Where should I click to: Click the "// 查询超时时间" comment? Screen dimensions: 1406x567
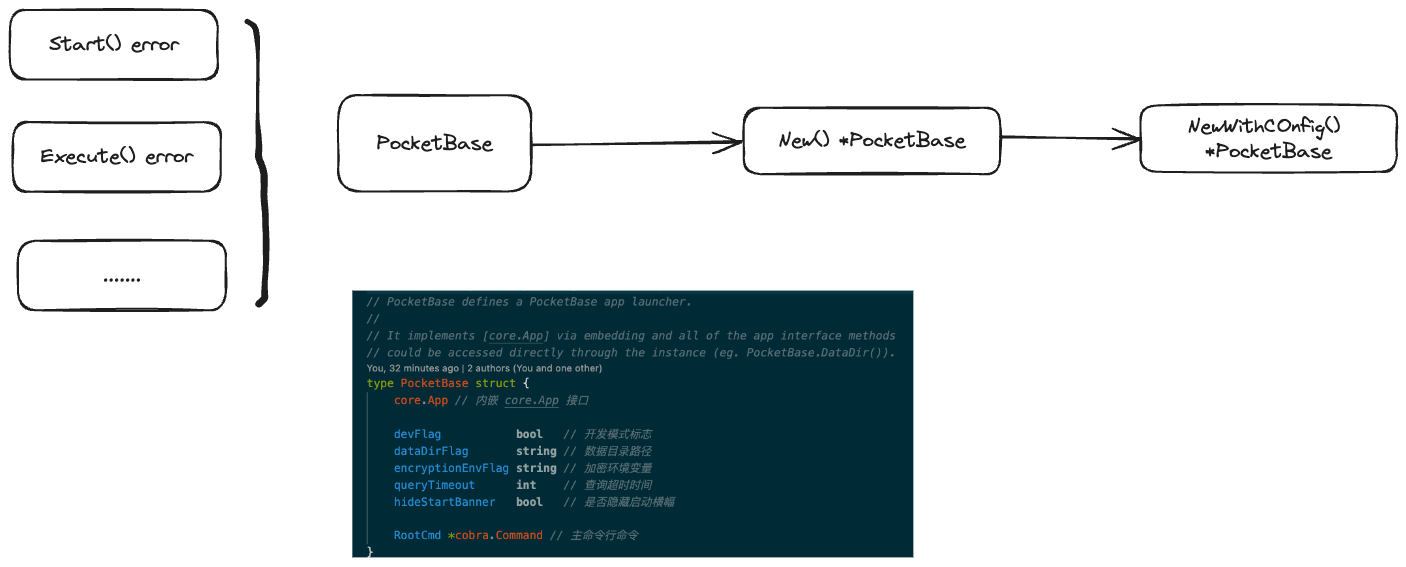608,485
